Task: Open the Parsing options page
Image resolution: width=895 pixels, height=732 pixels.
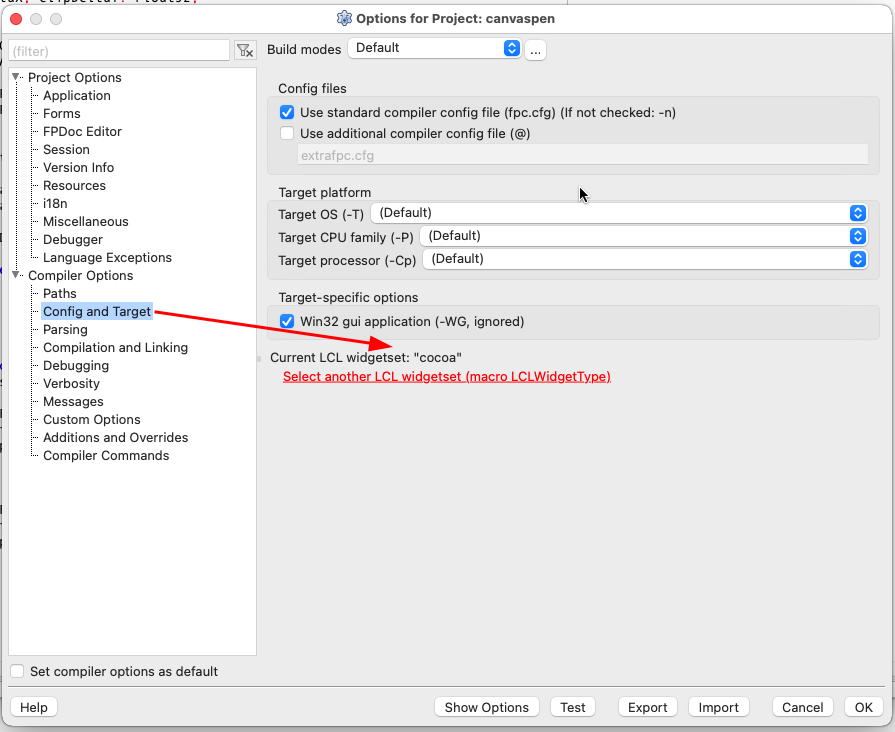Action: click(x=65, y=329)
